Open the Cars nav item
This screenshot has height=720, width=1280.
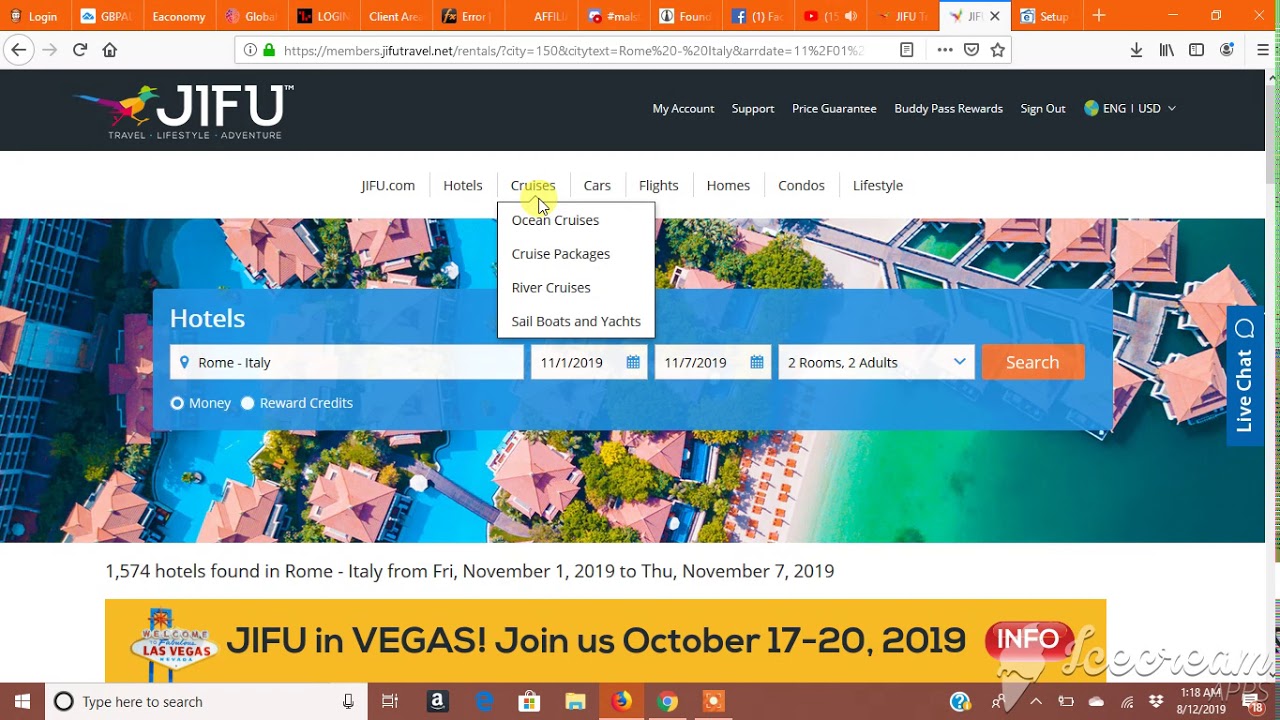pos(597,185)
